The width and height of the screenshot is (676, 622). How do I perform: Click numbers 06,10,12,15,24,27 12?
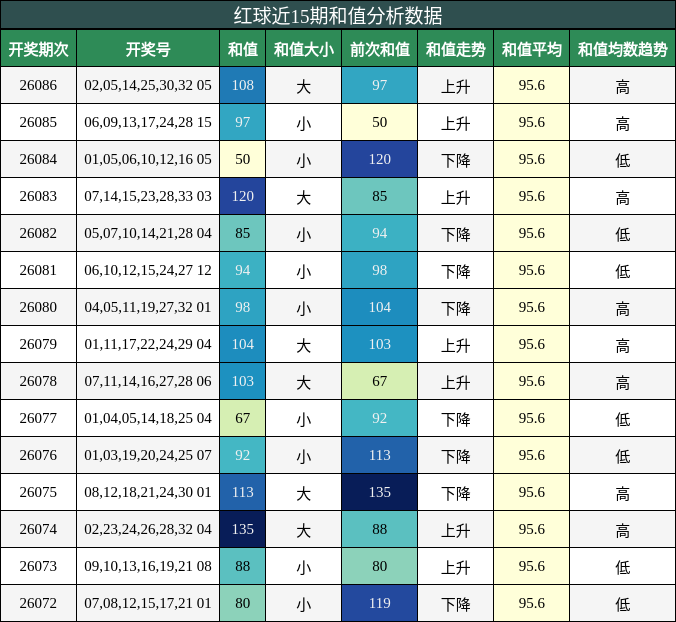tap(148, 270)
